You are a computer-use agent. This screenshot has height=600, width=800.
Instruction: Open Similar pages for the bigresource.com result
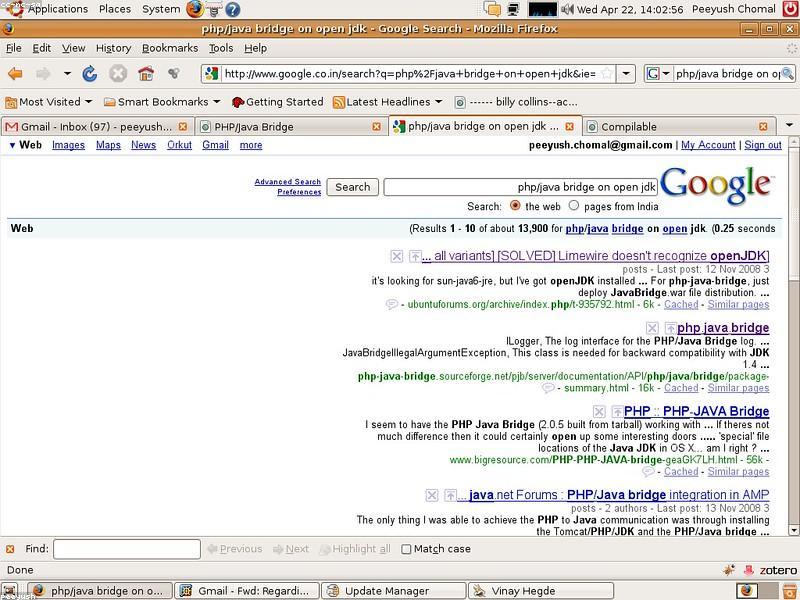(738, 472)
